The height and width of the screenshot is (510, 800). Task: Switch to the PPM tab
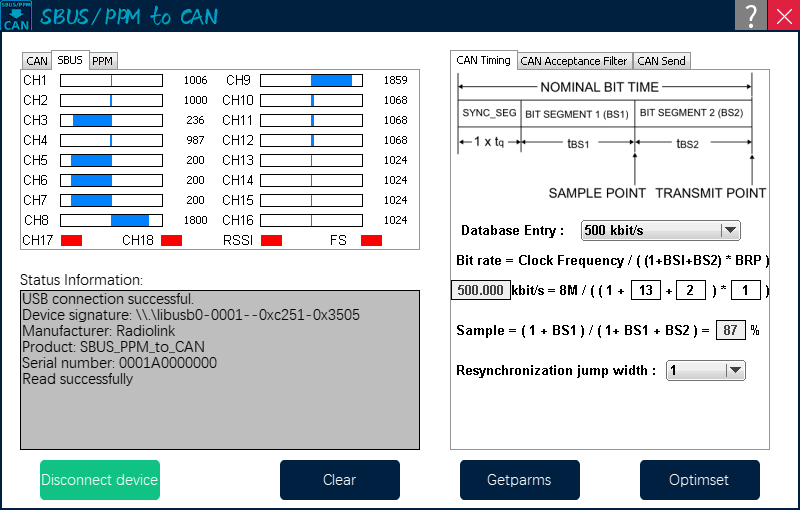click(x=102, y=61)
